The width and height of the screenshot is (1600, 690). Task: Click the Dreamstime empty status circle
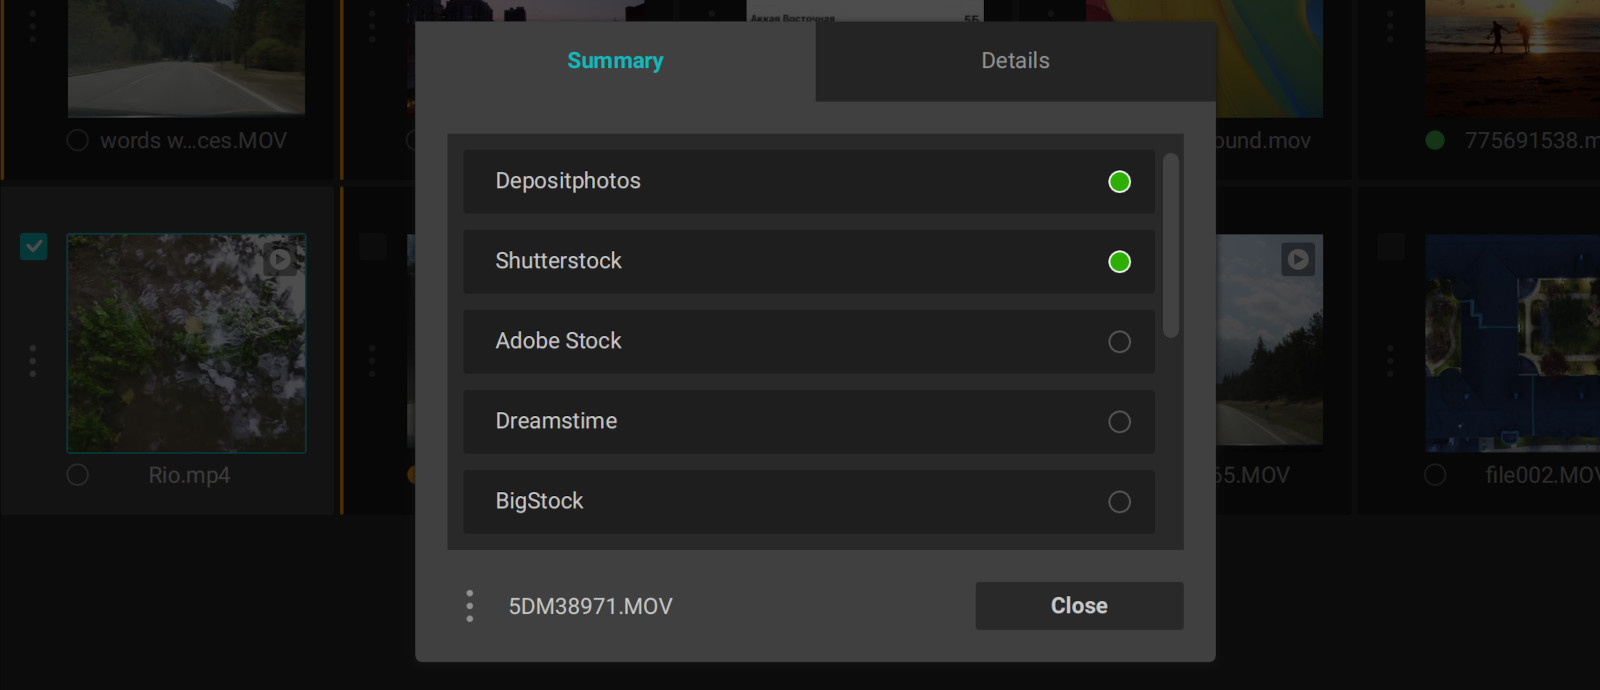coord(1119,422)
